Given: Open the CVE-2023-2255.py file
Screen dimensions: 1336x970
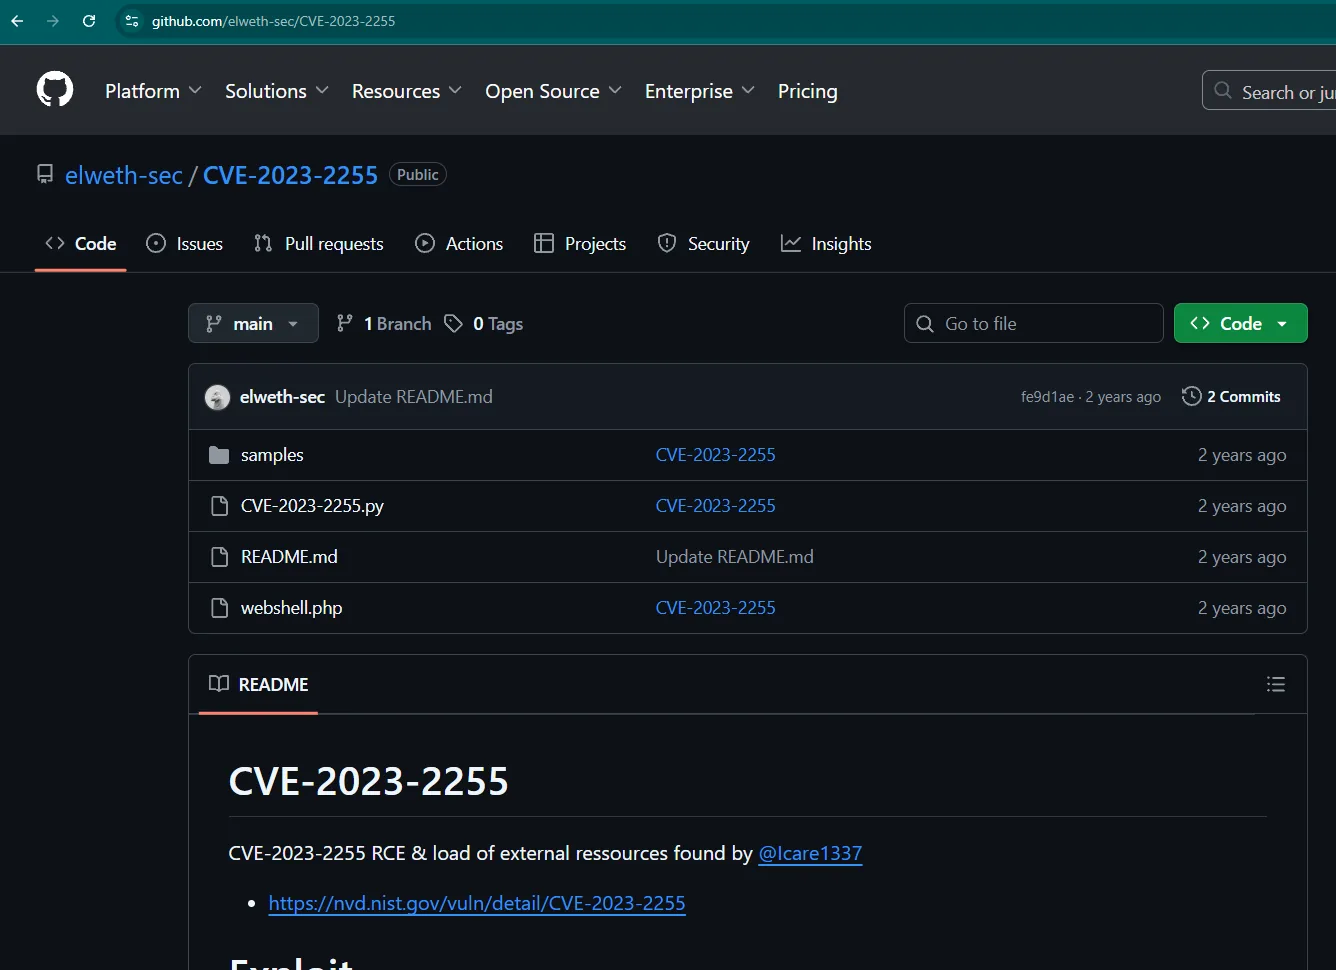Looking at the screenshot, I should pyautogui.click(x=312, y=506).
